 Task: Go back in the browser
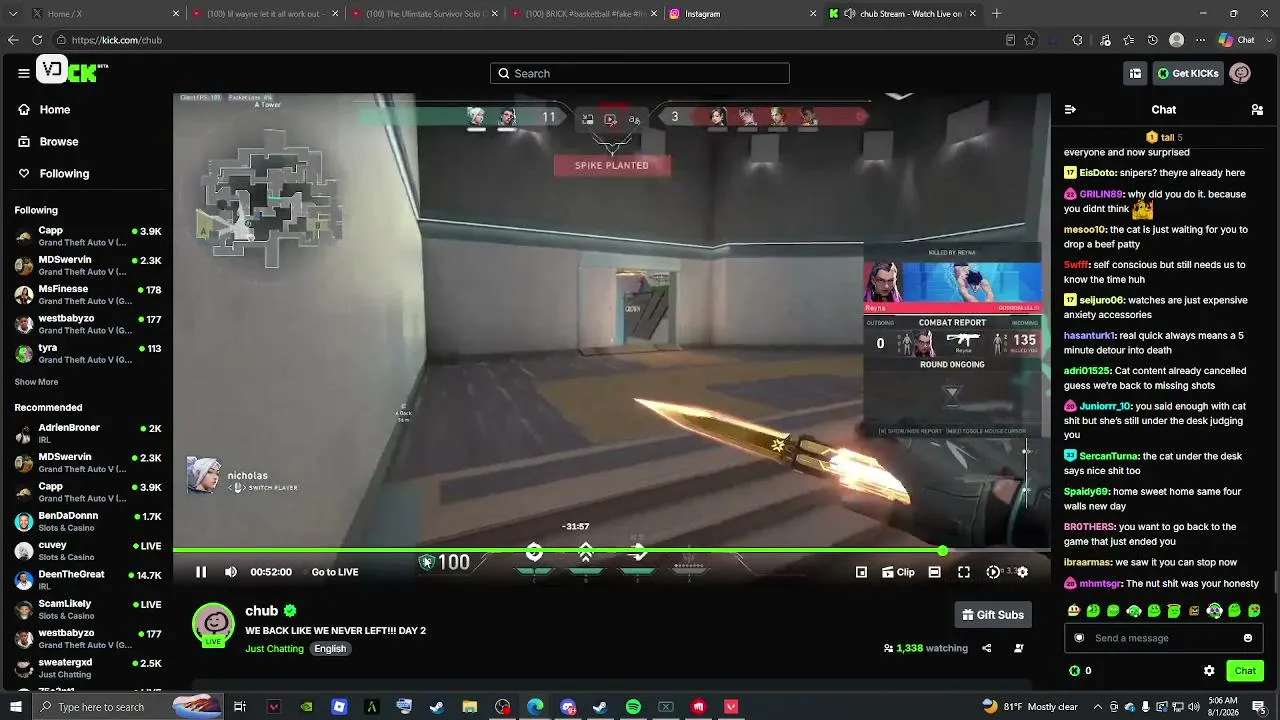tap(13, 40)
